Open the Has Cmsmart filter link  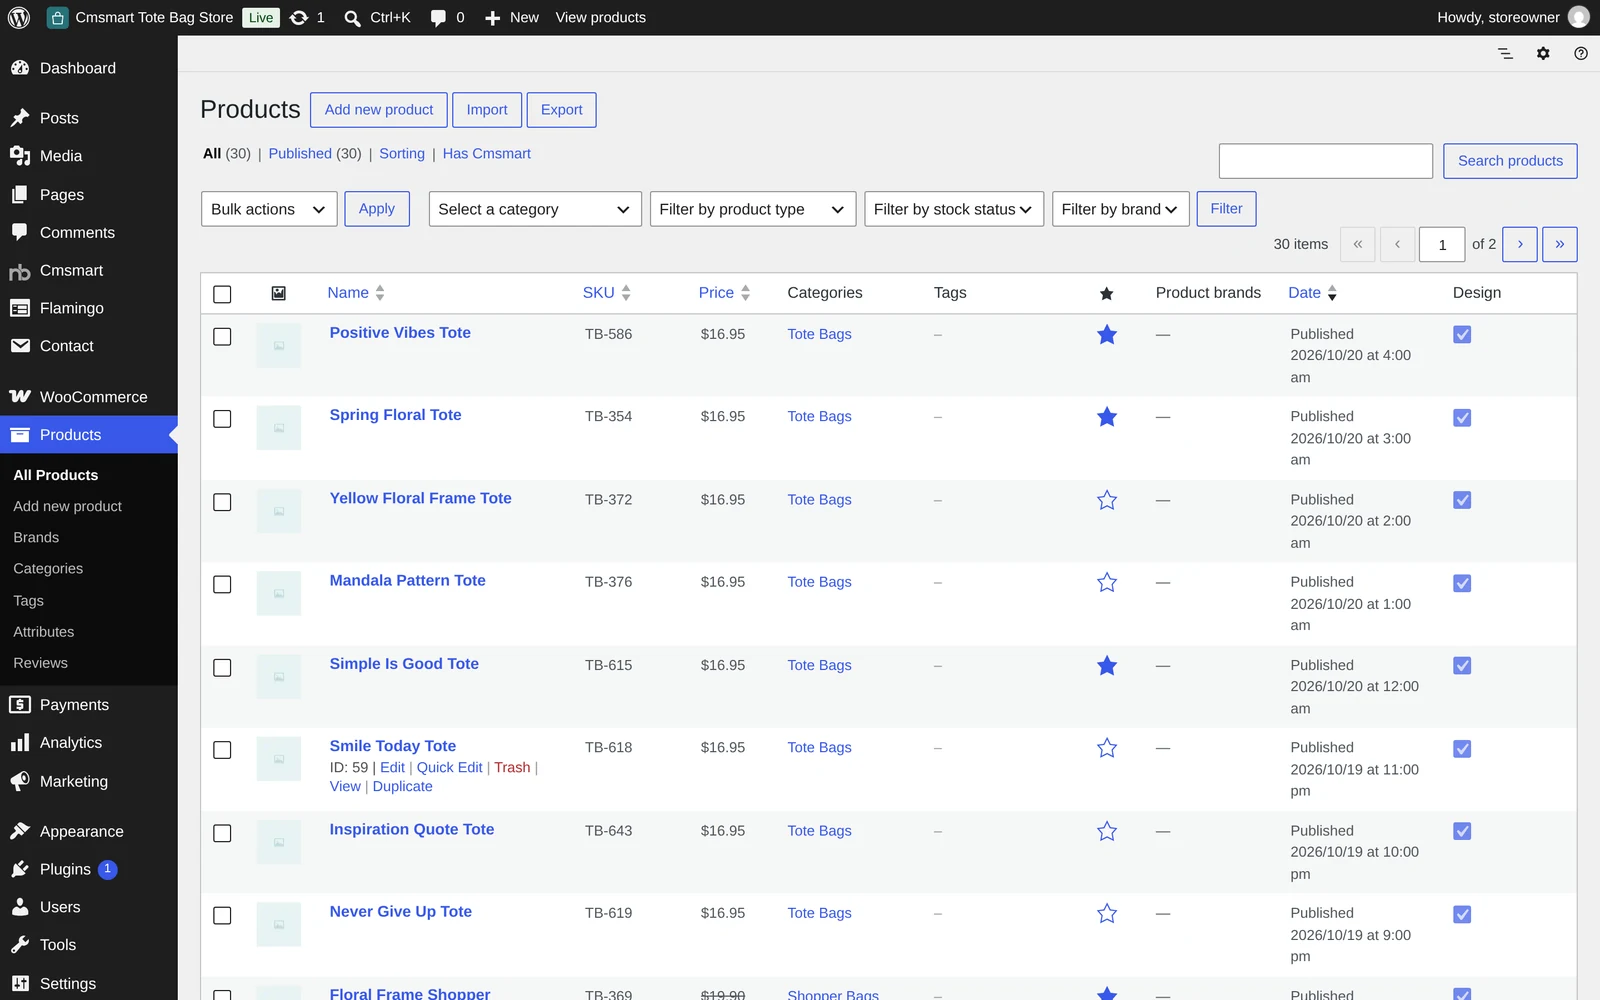486,154
